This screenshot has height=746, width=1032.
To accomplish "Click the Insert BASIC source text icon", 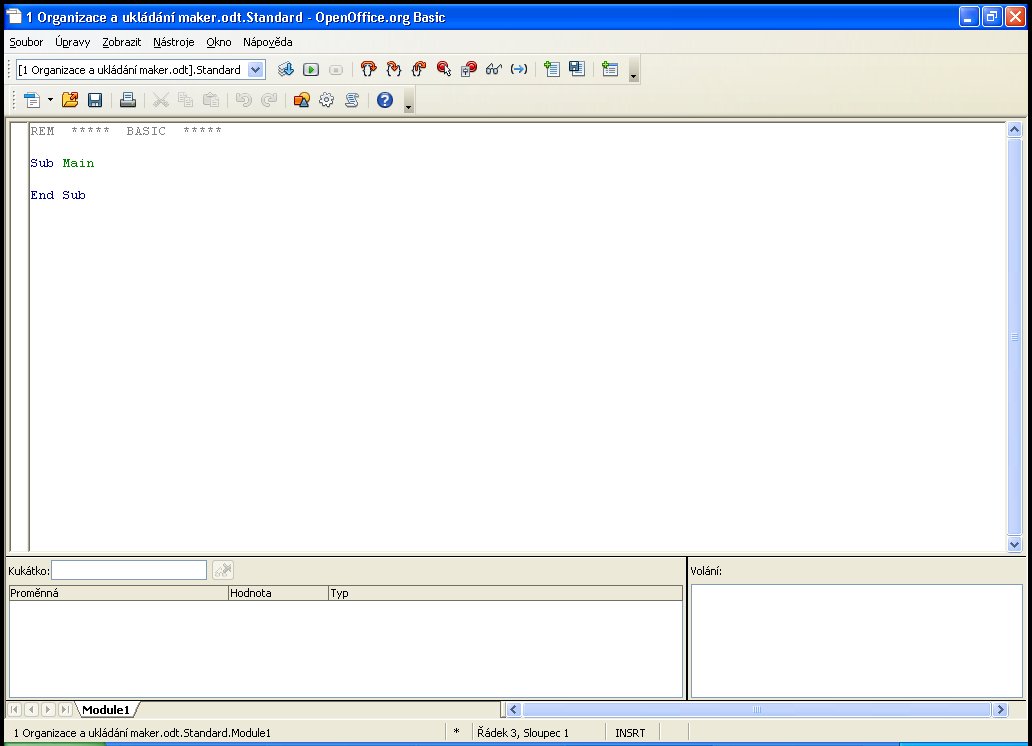I will [x=552, y=69].
